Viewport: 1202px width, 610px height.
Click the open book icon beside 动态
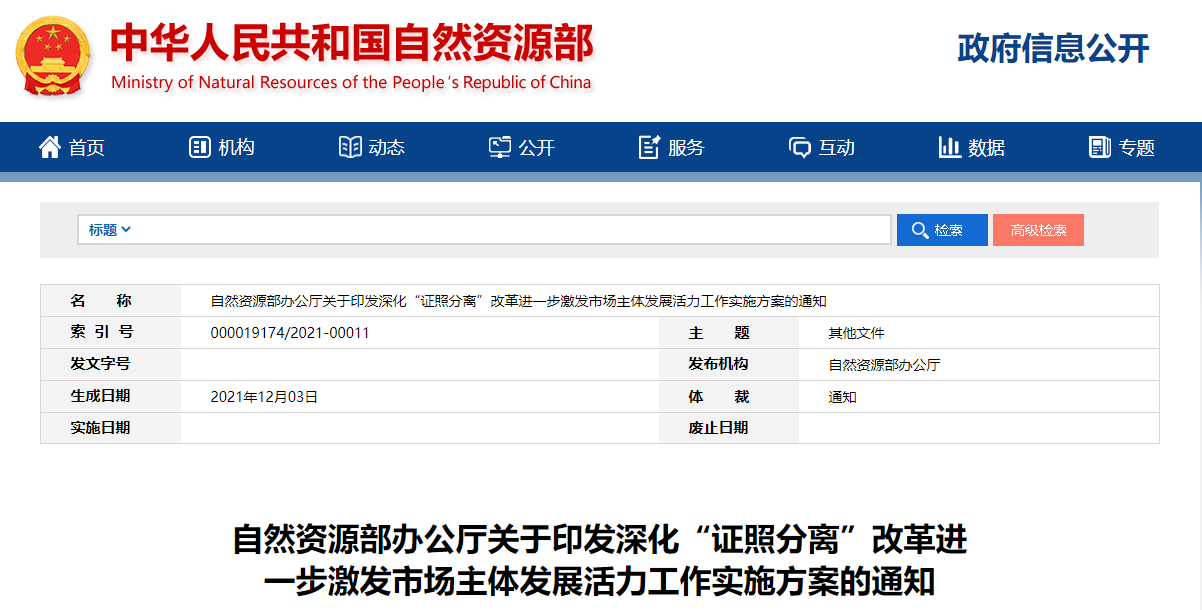[x=350, y=147]
